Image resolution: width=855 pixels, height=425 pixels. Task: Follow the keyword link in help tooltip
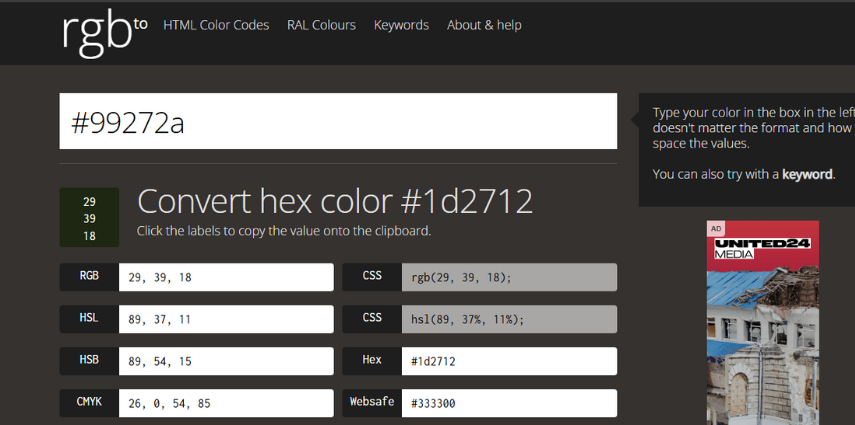point(806,174)
